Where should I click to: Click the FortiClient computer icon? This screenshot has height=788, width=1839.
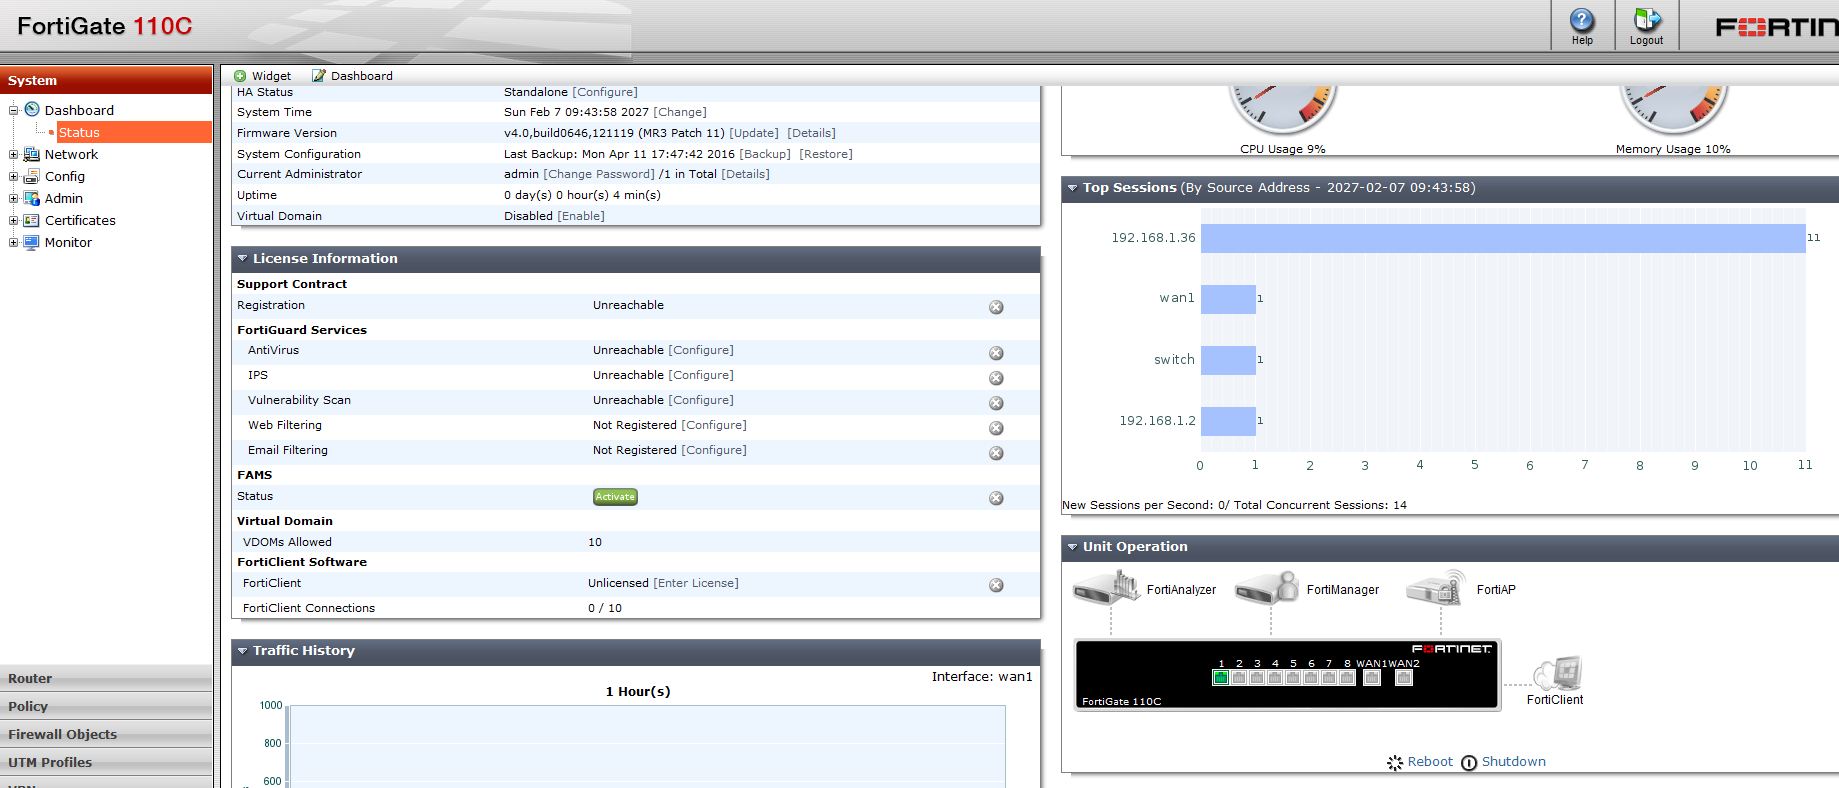pyautogui.click(x=1557, y=674)
